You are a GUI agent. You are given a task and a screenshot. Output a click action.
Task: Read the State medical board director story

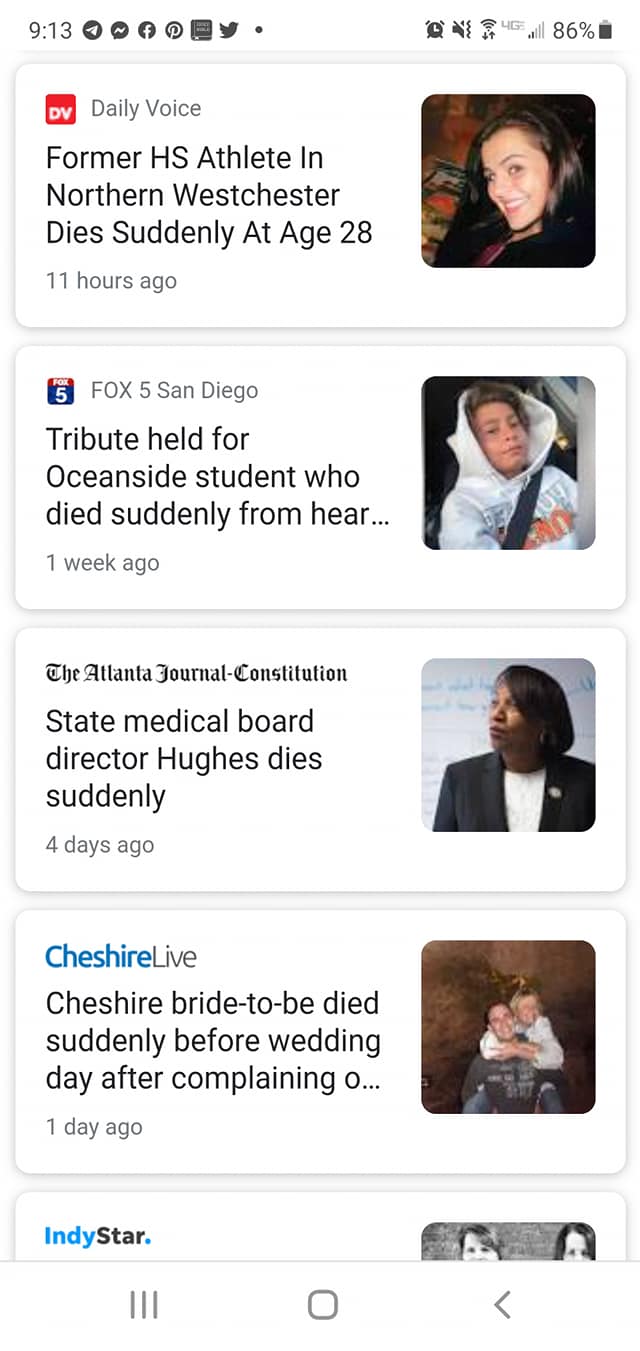point(184,758)
